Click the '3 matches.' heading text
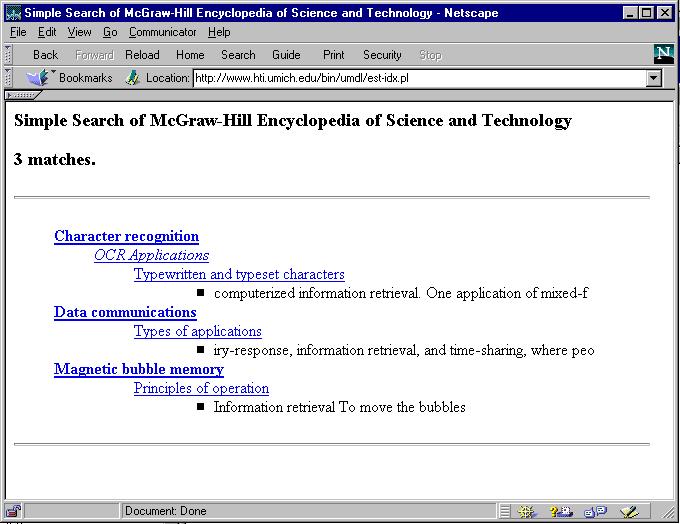The height and width of the screenshot is (524, 680). [x=55, y=160]
